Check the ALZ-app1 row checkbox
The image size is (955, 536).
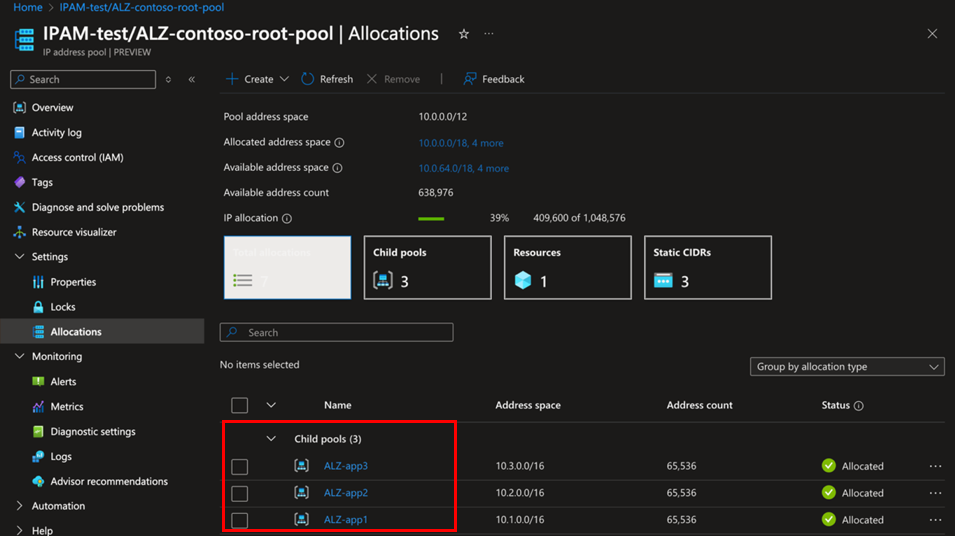[239, 520]
